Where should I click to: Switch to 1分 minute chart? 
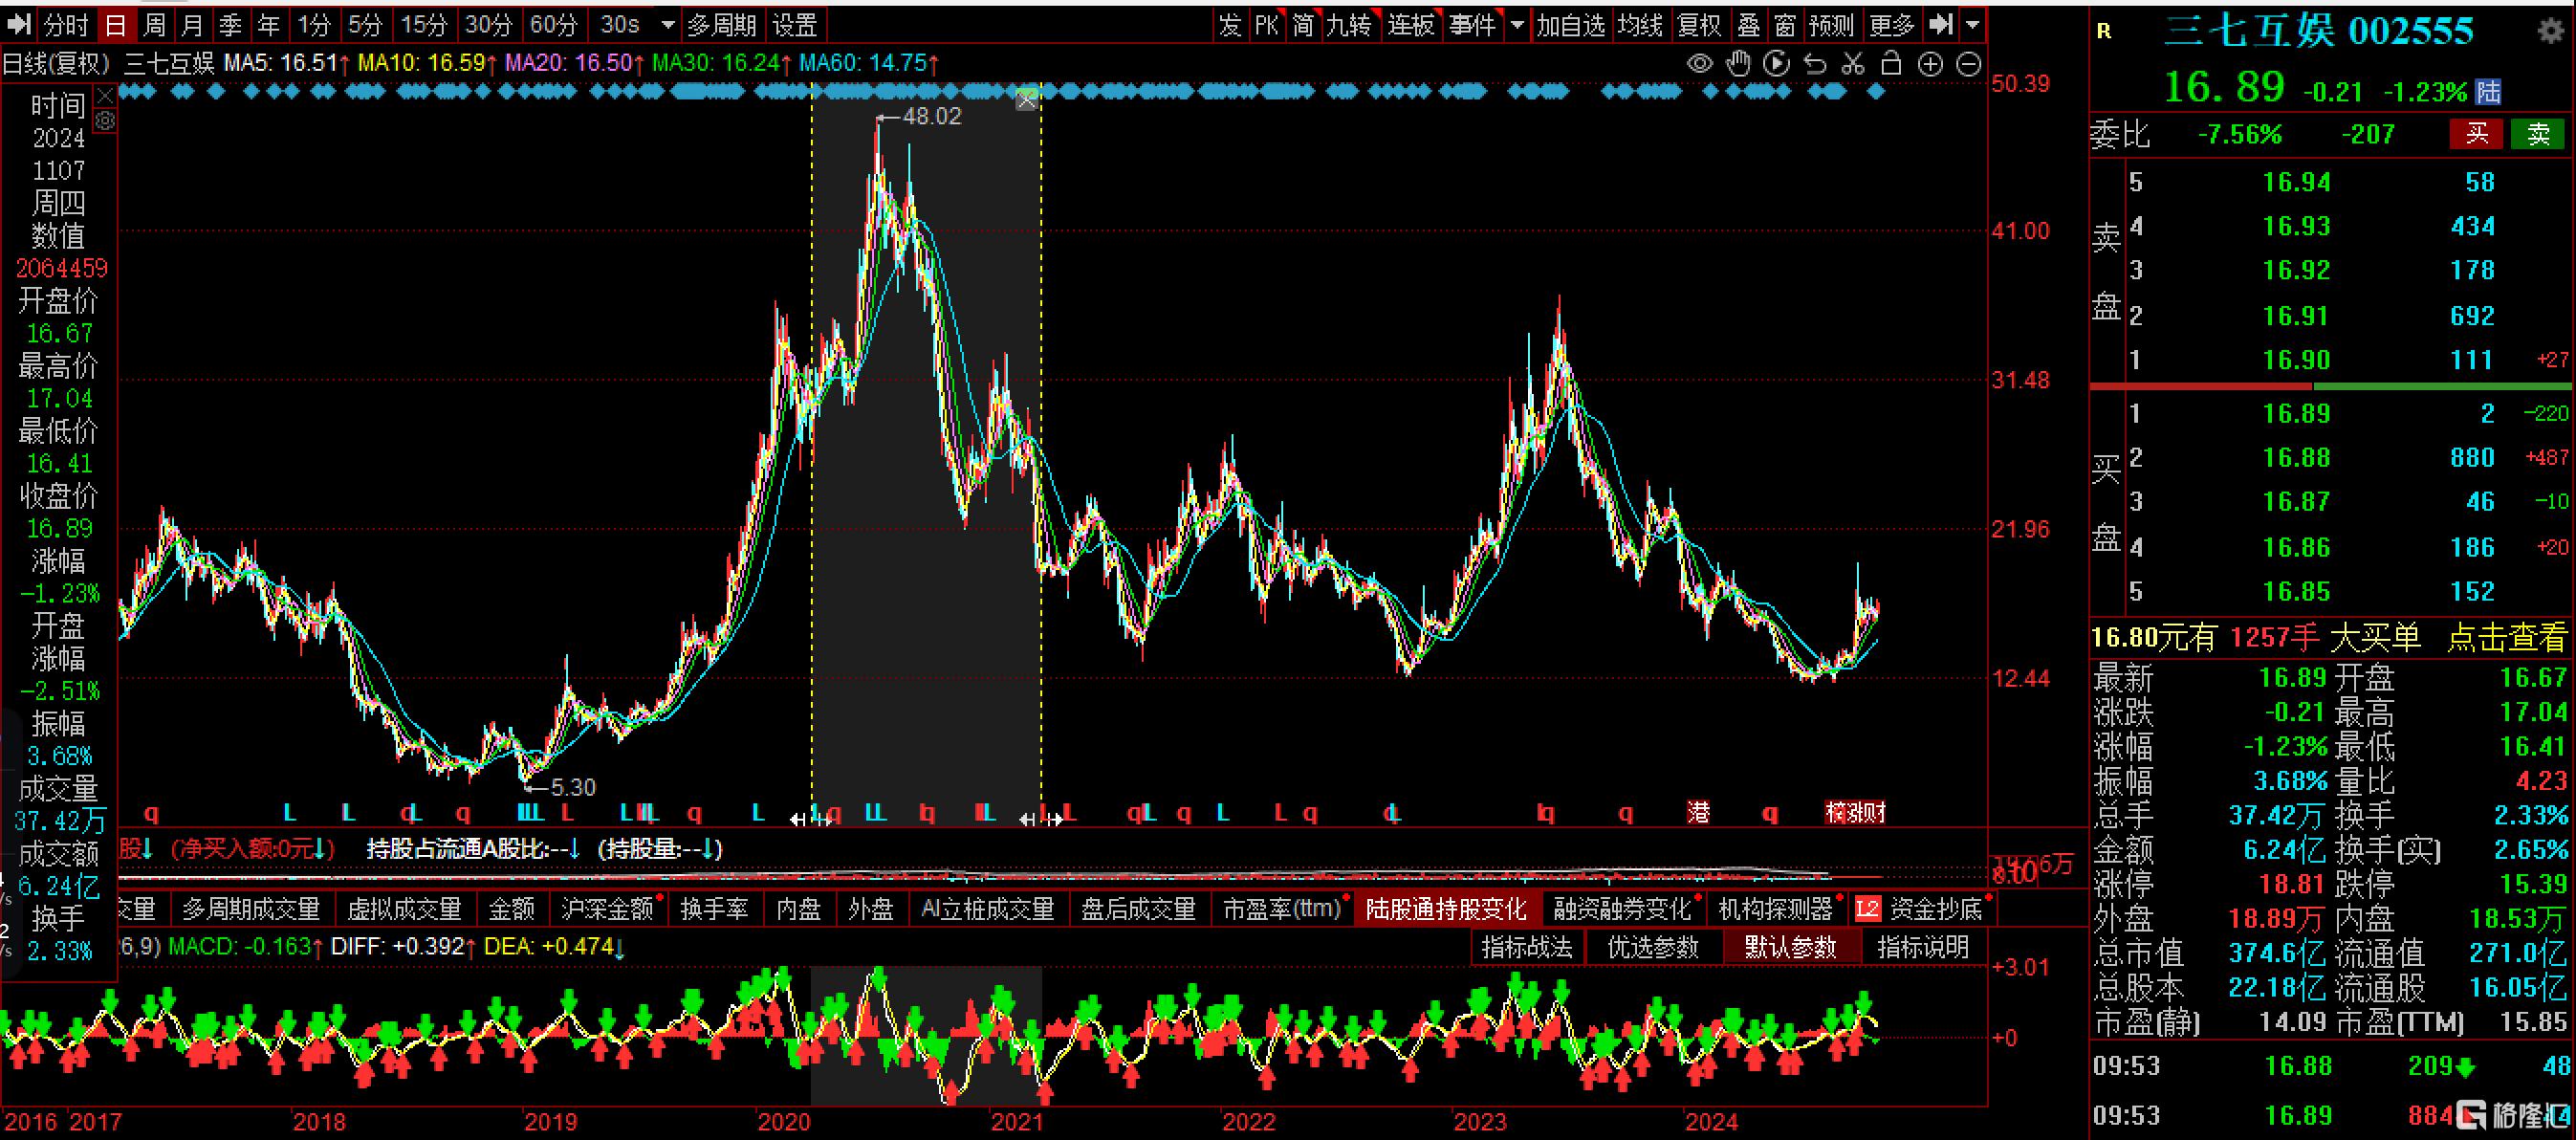tap(314, 25)
